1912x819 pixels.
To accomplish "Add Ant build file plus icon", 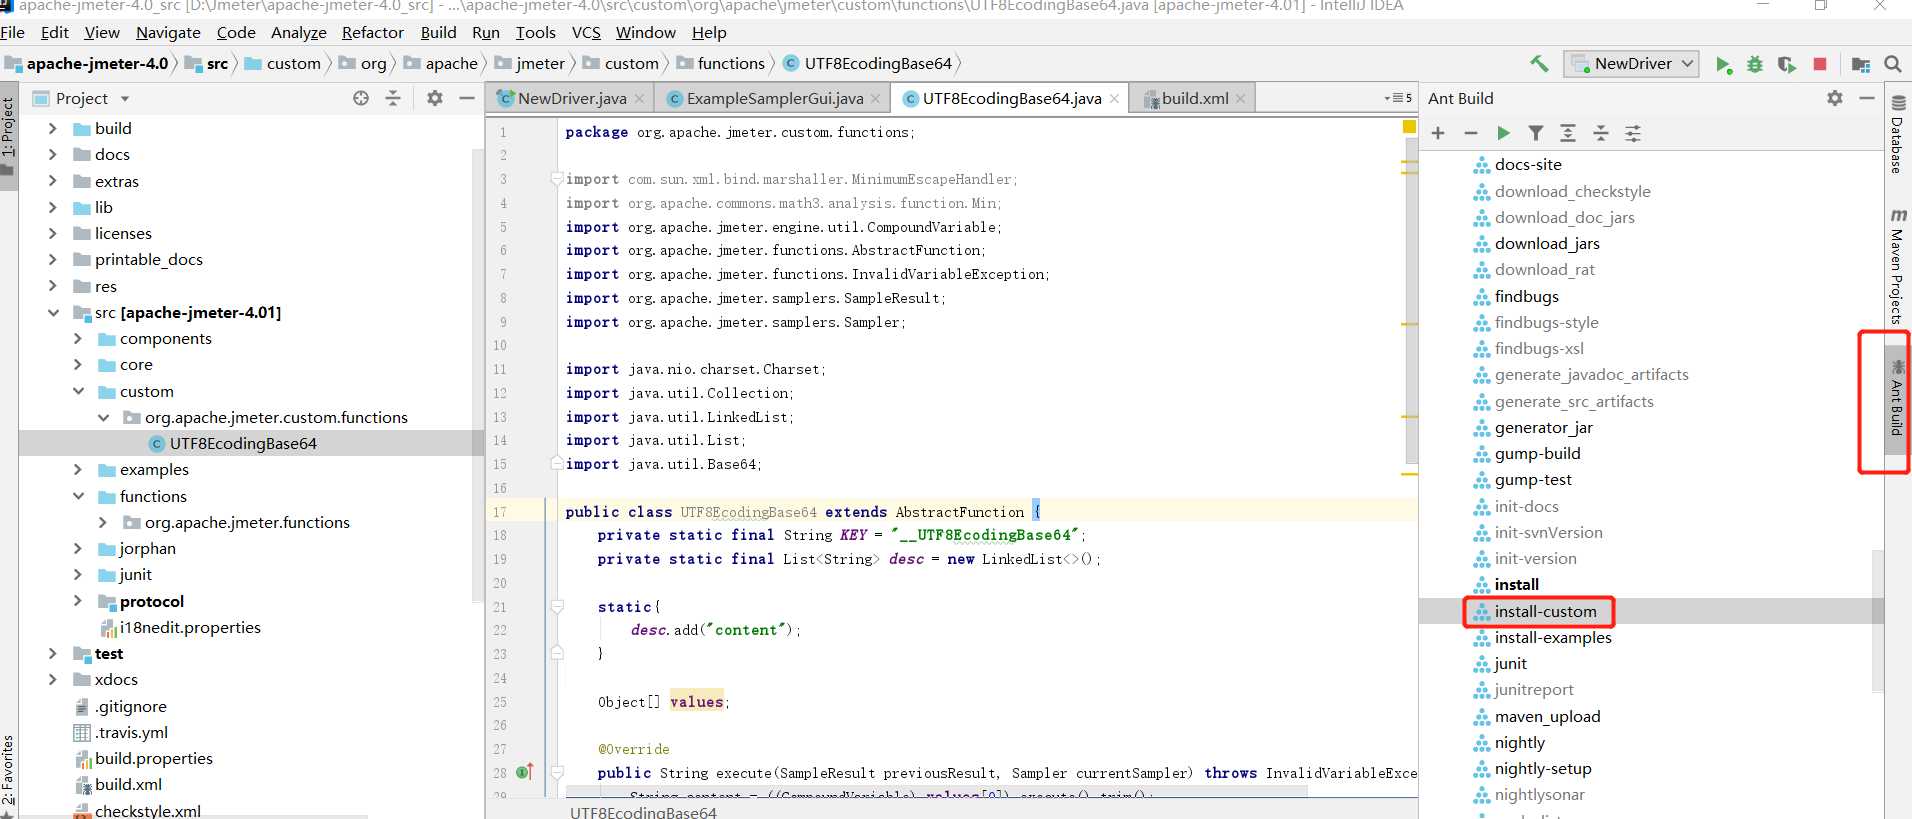I will click(x=1438, y=133).
